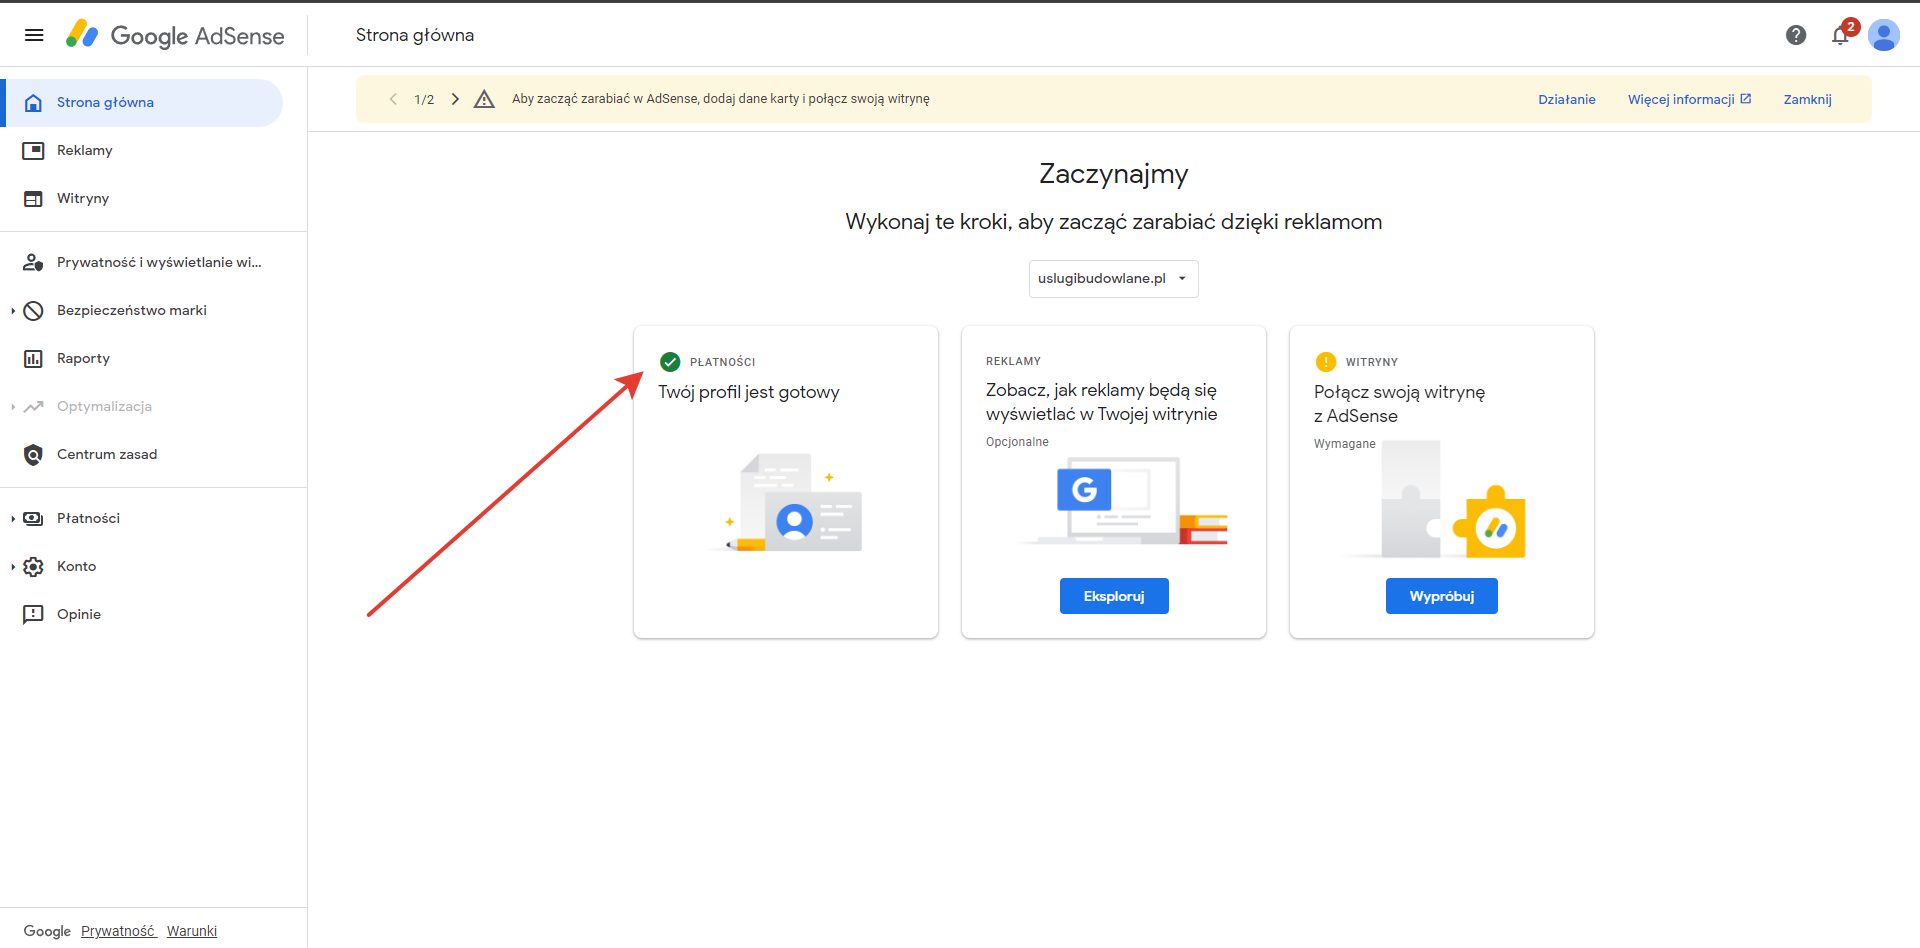This screenshot has height=948, width=1920.
Task: Click the privacy and messaging icon
Action: (x=33, y=263)
